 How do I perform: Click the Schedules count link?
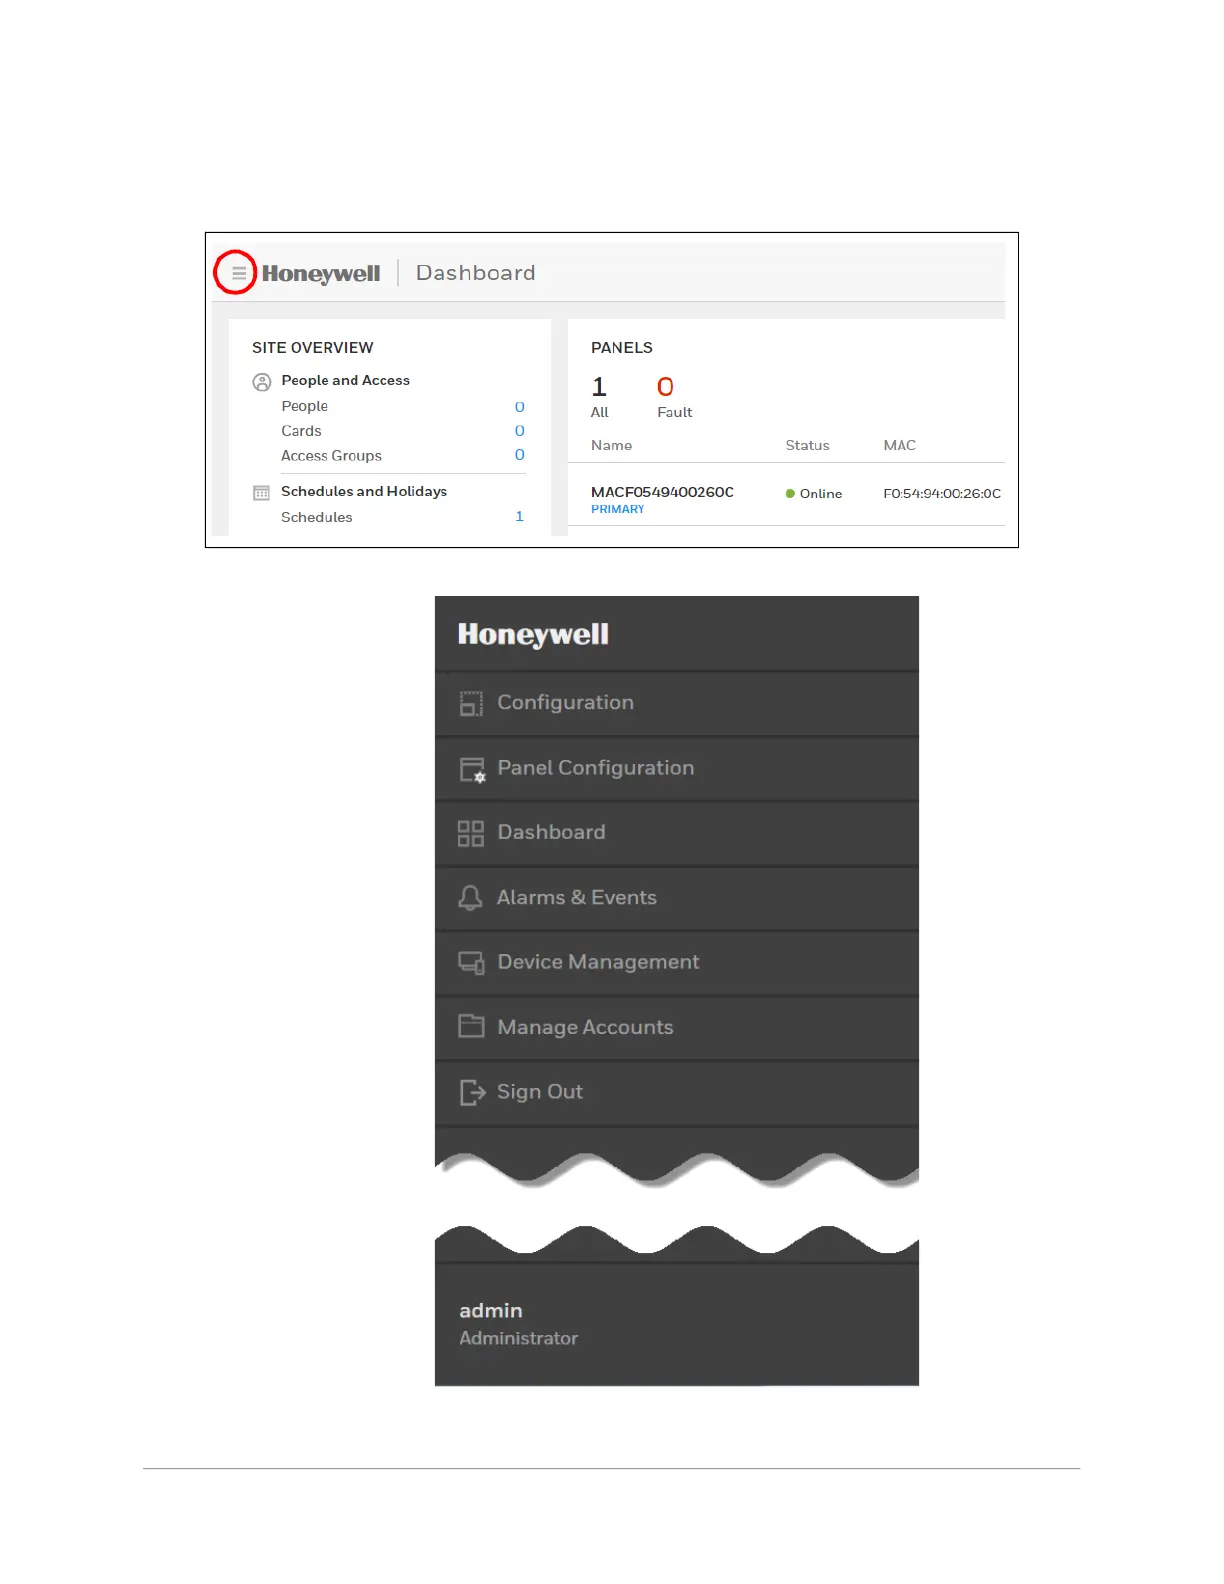click(520, 517)
